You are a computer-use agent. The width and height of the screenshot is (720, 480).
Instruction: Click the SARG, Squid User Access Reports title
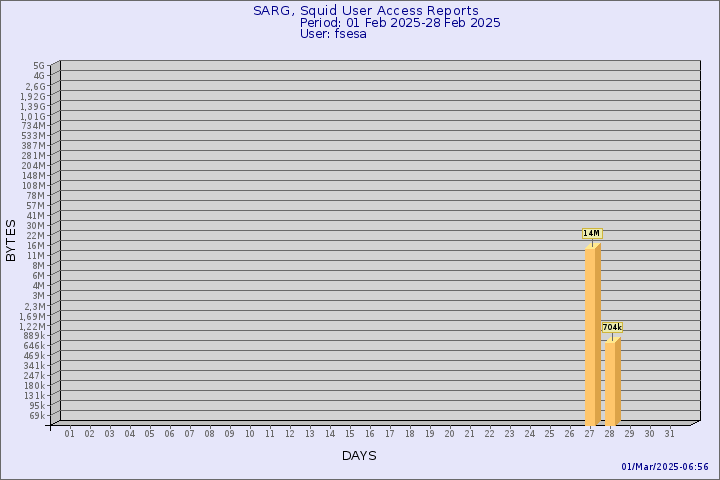click(x=365, y=10)
